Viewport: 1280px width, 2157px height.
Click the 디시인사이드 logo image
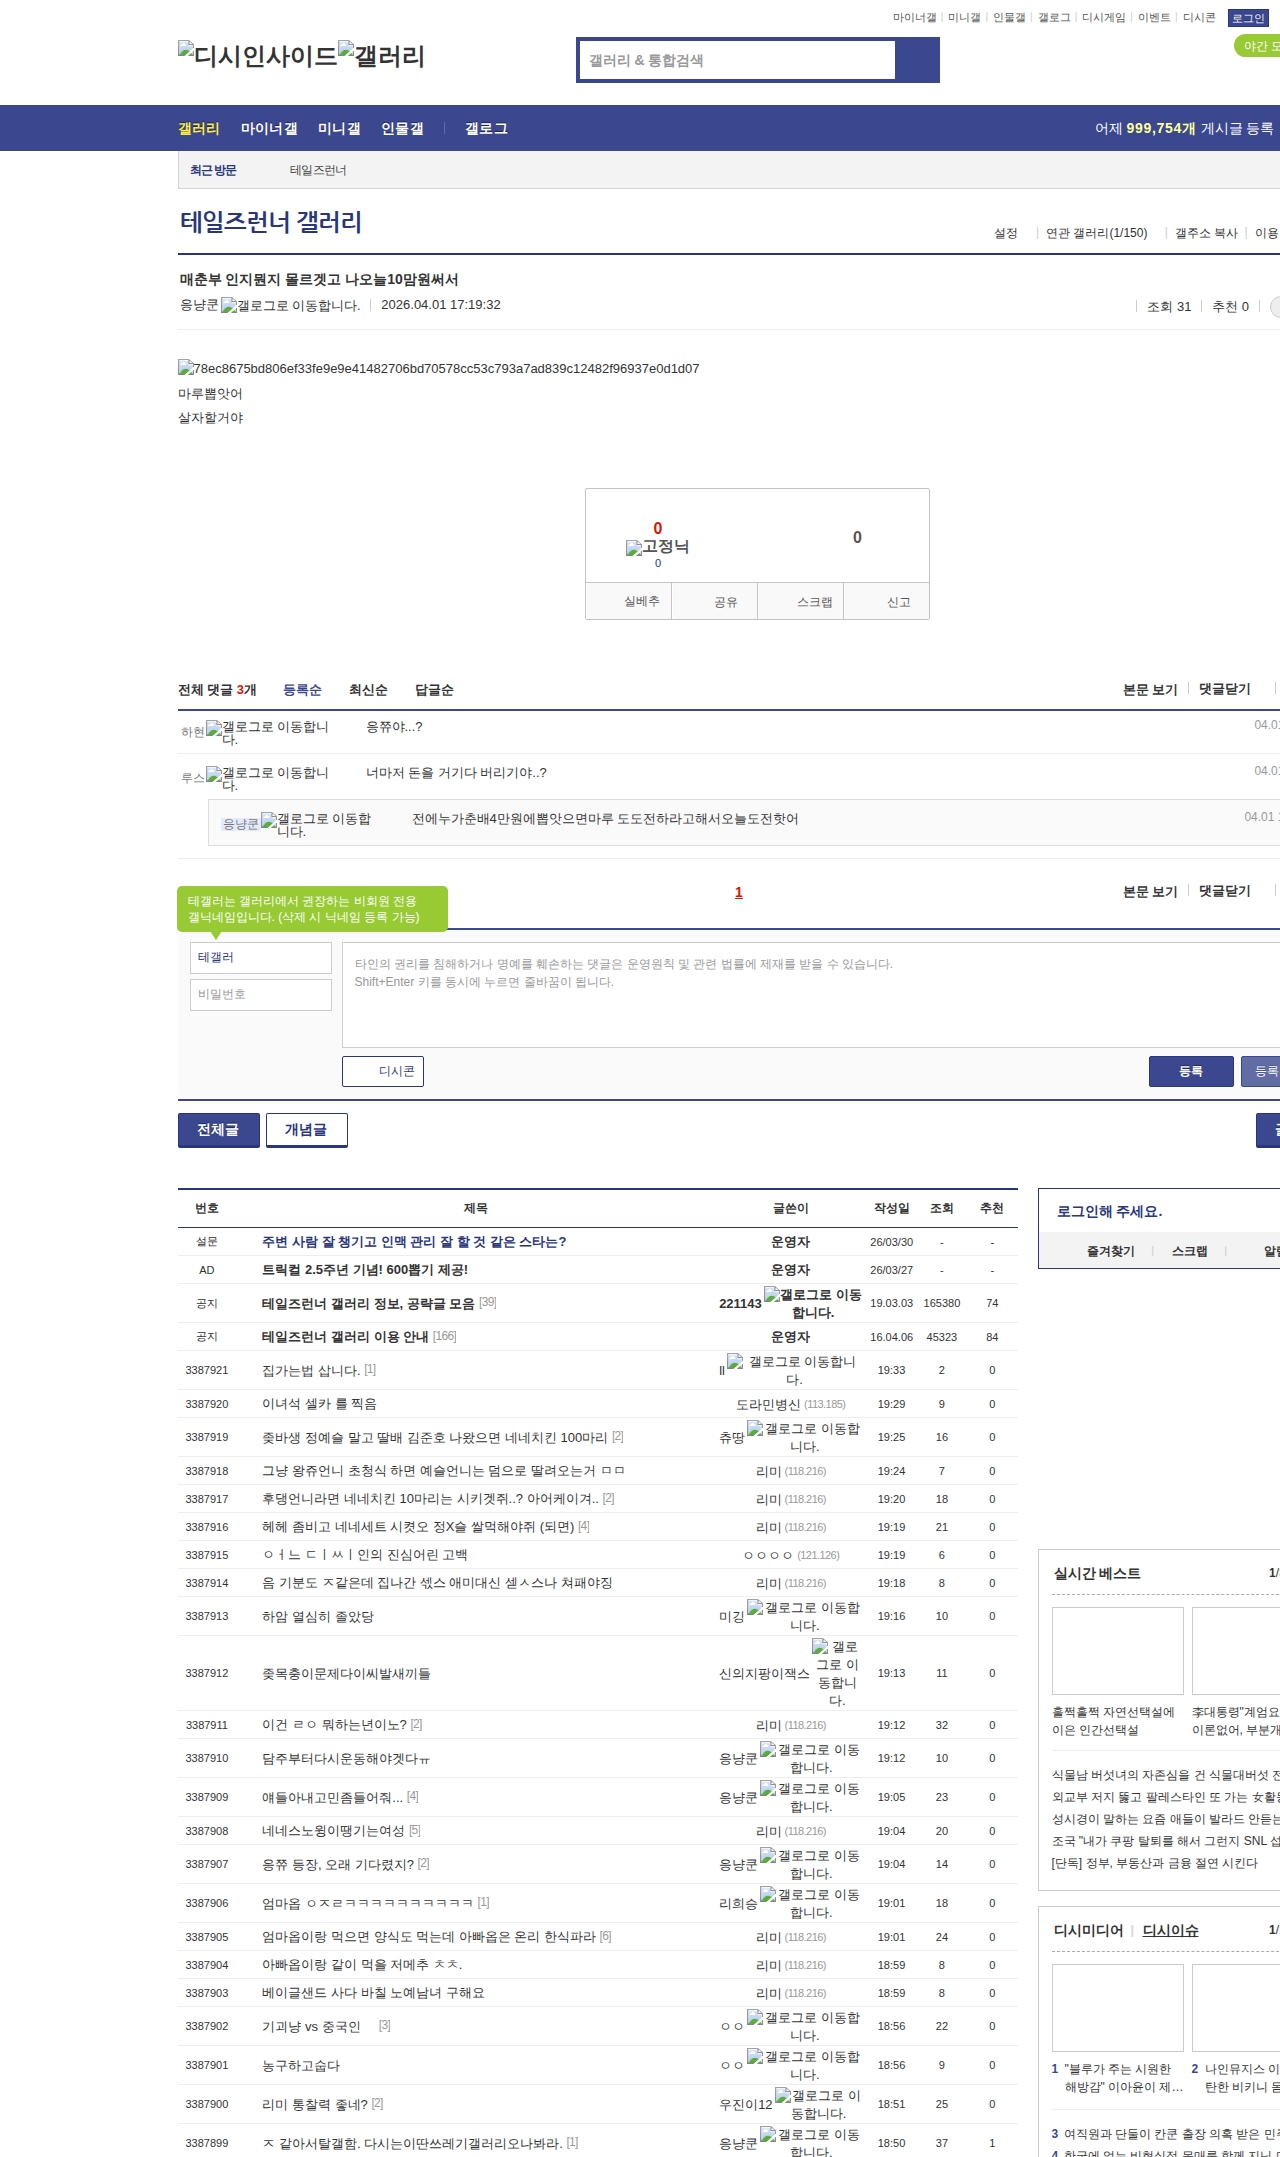257,56
